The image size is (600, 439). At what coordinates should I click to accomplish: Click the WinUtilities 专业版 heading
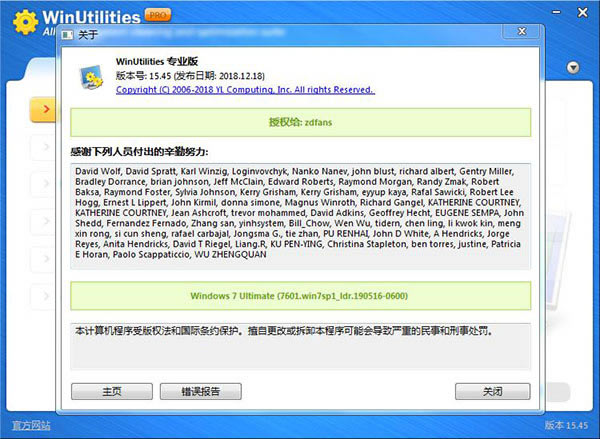[157, 61]
